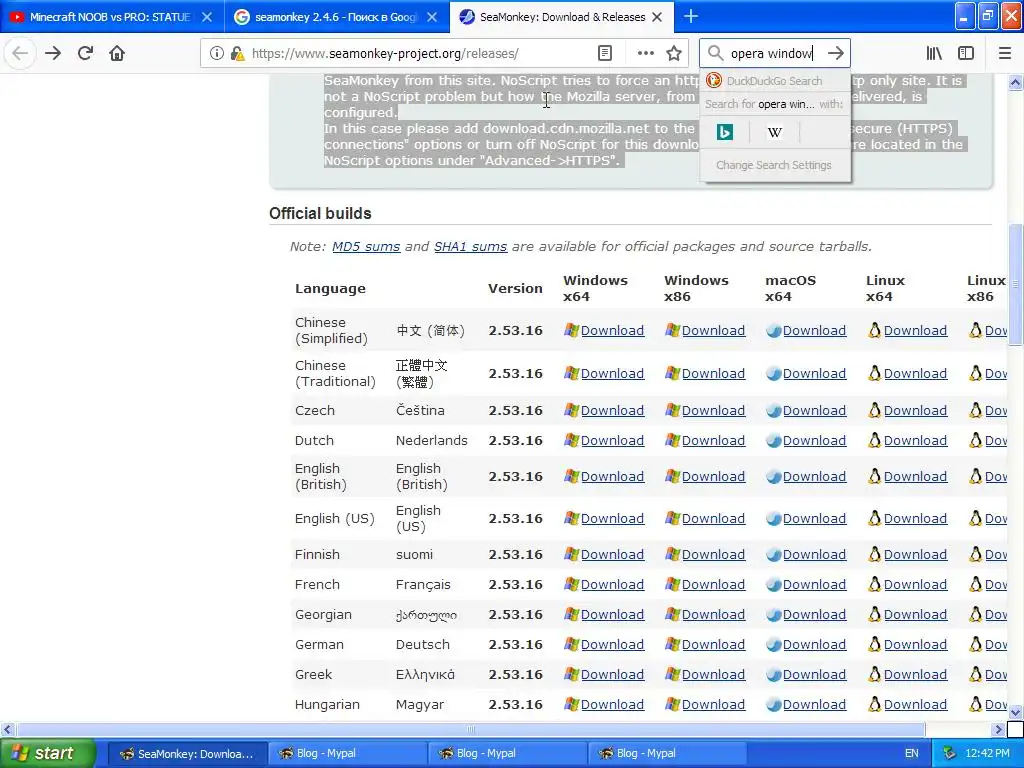Image resolution: width=1024 pixels, height=768 pixels.
Task: Reload the current page
Action: (85, 53)
